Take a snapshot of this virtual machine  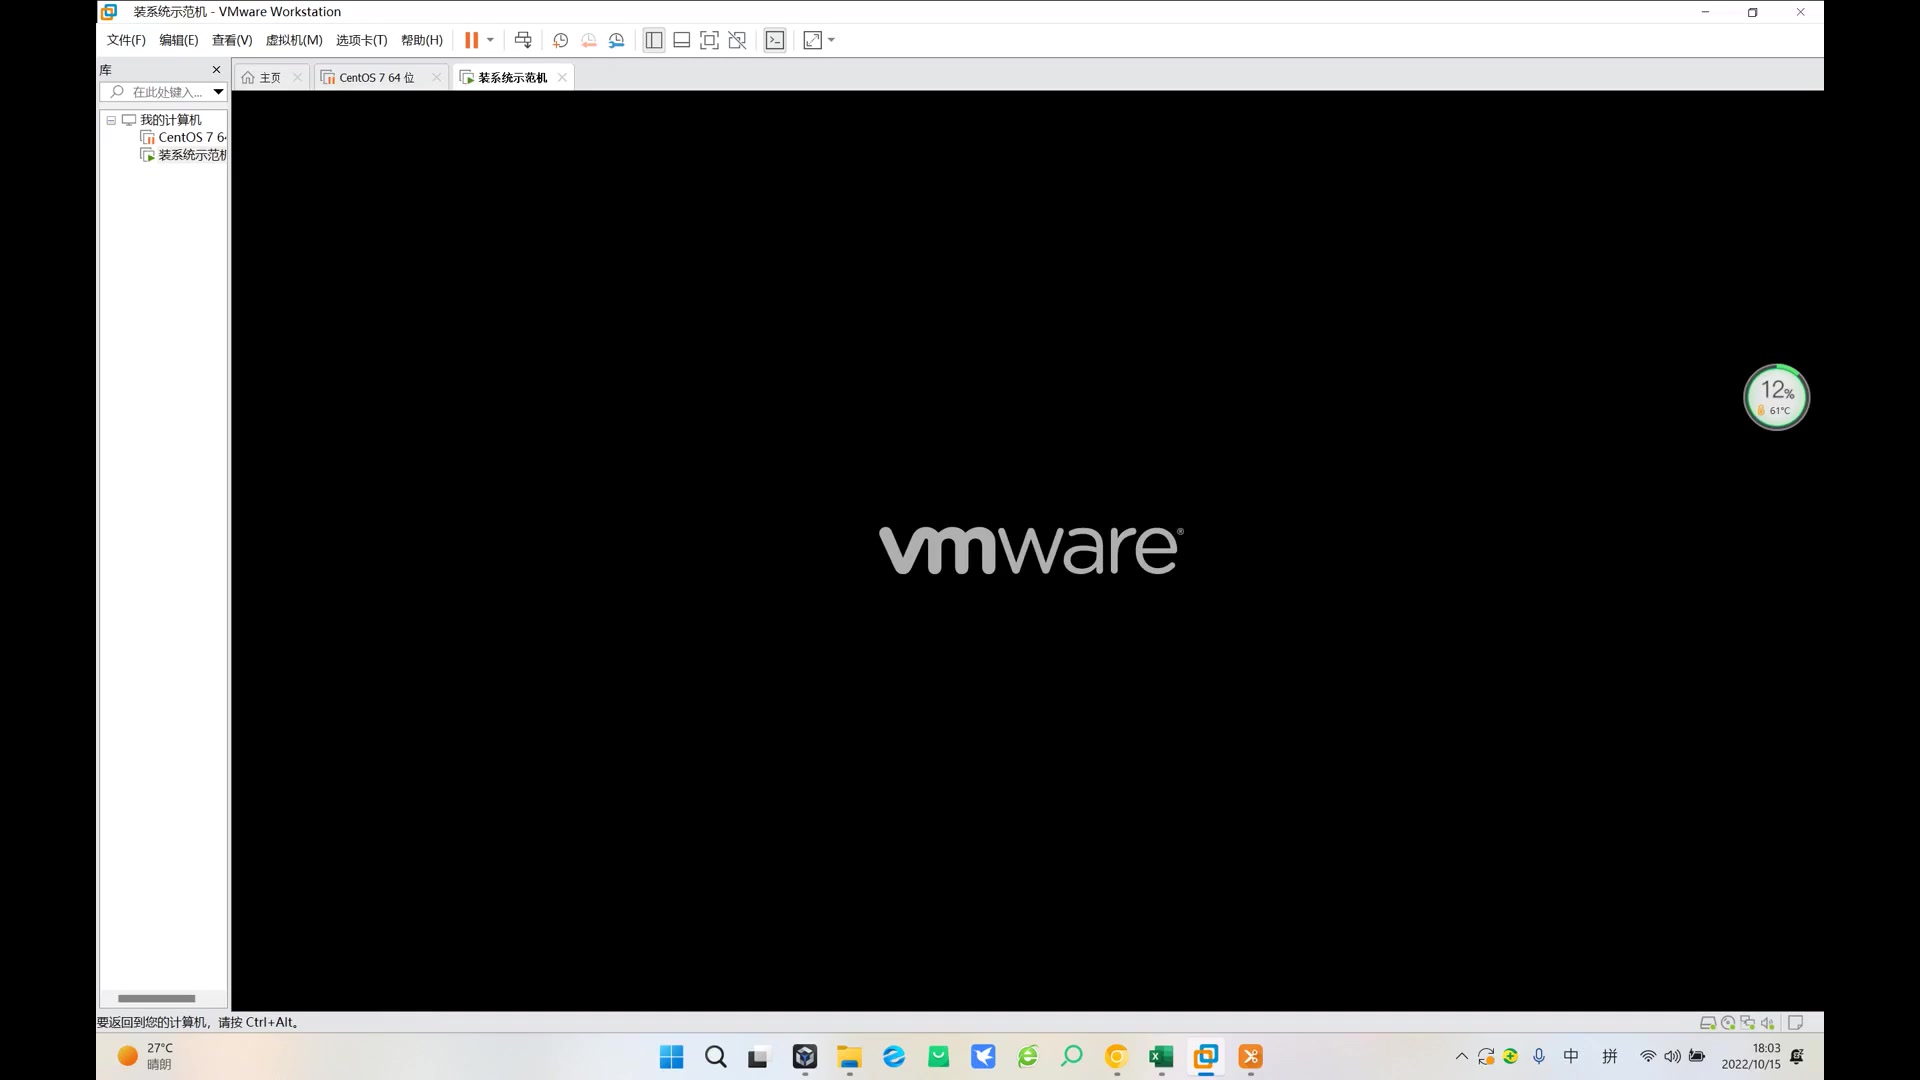pyautogui.click(x=560, y=40)
